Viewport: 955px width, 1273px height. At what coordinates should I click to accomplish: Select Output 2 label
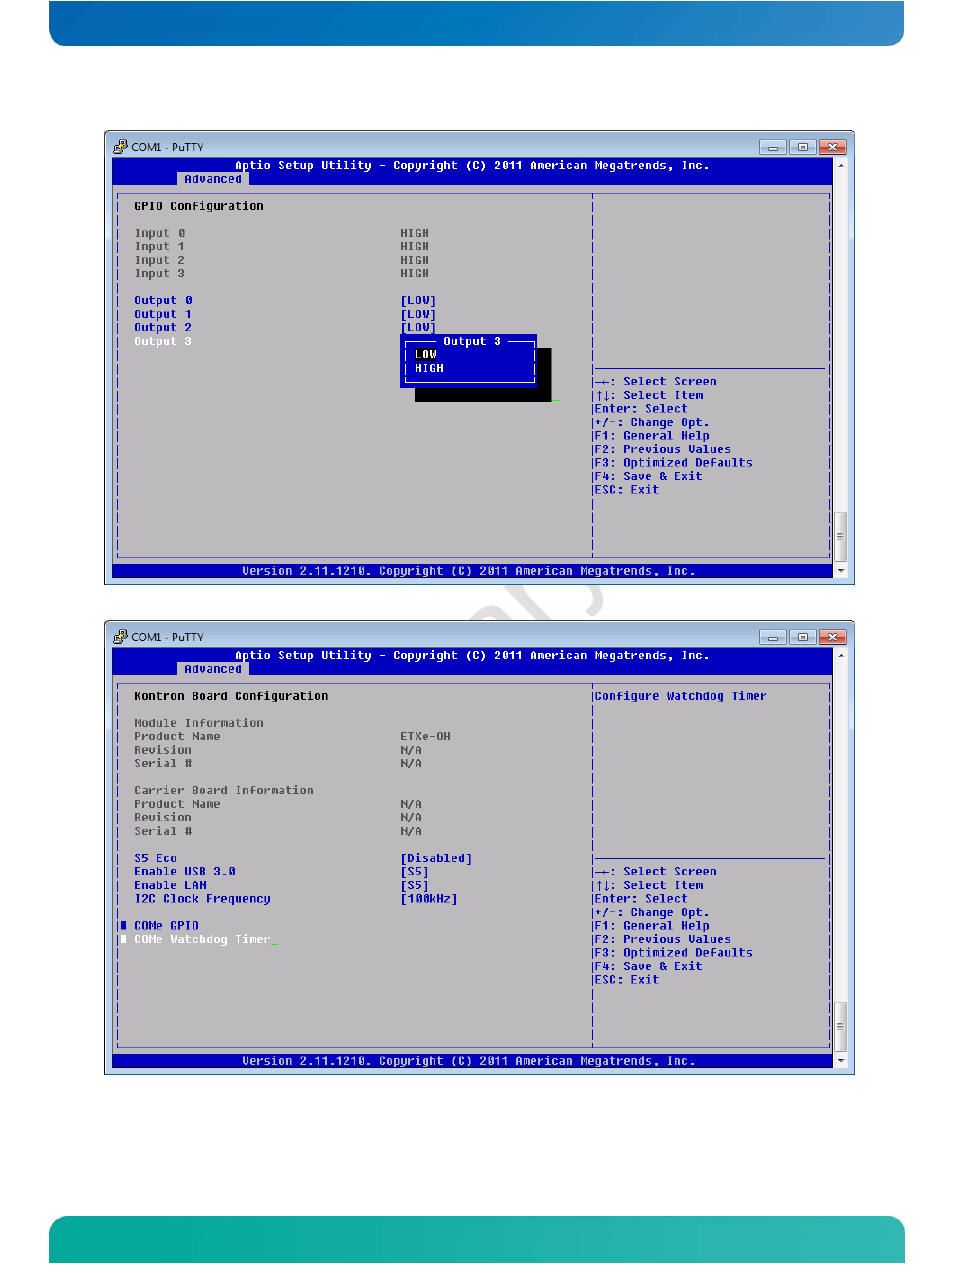click(x=163, y=327)
